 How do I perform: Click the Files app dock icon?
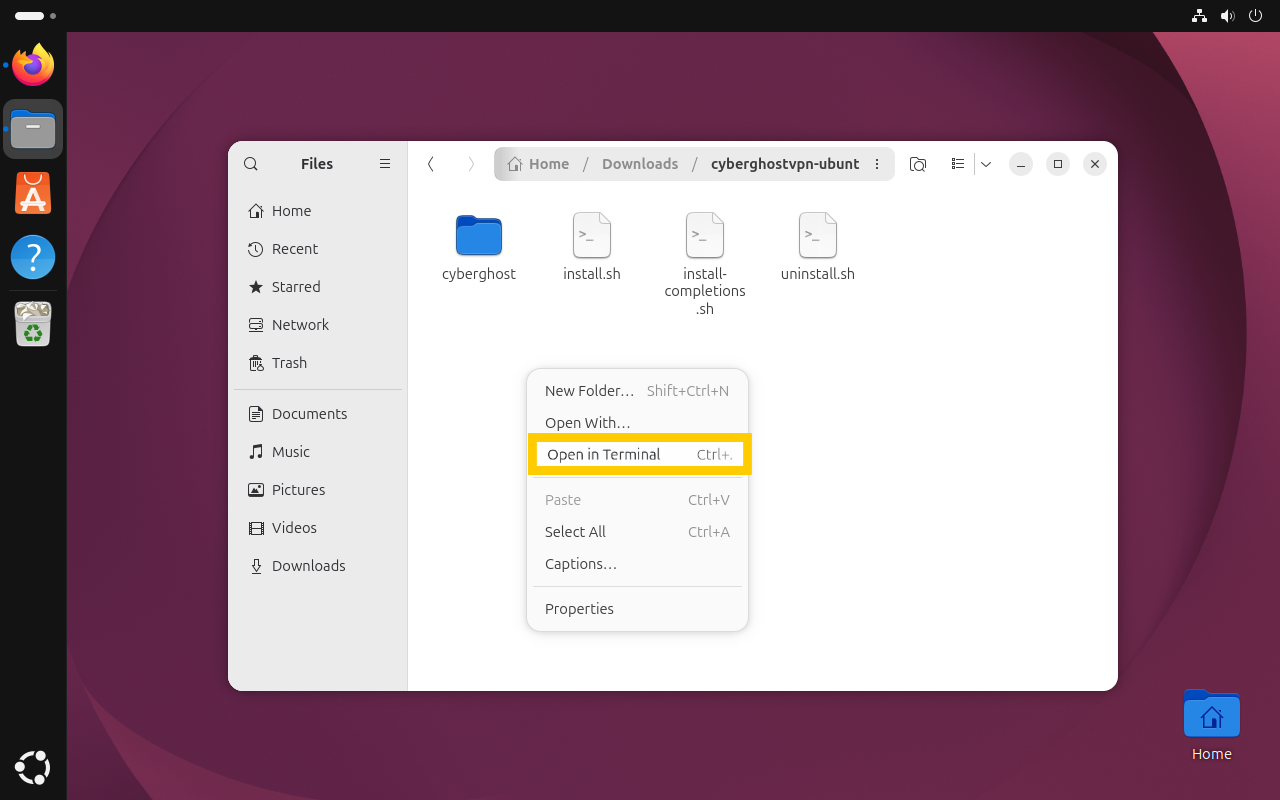33,129
